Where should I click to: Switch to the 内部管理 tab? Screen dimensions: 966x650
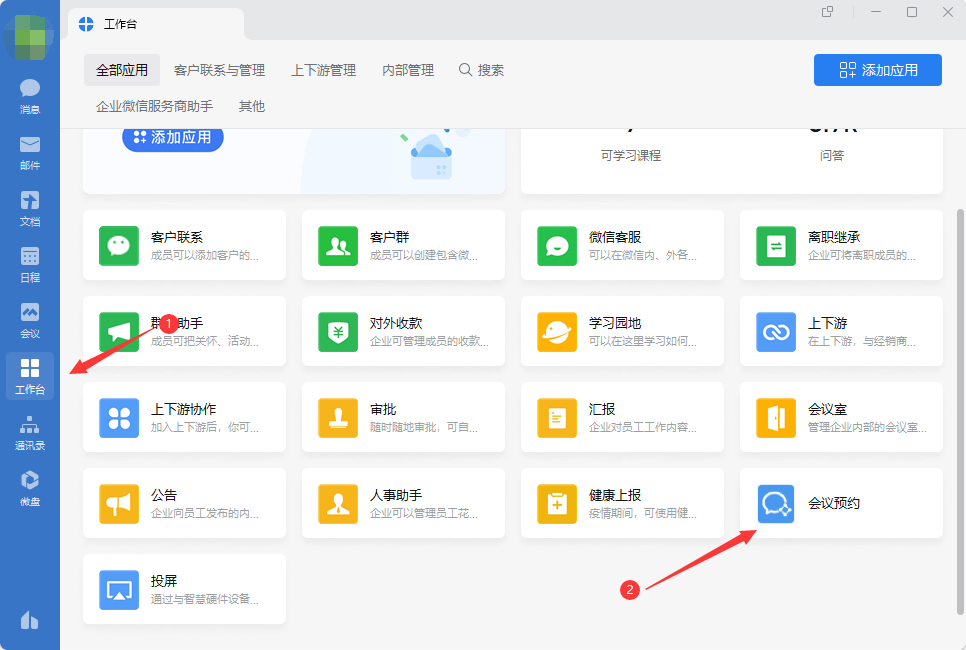(x=408, y=70)
